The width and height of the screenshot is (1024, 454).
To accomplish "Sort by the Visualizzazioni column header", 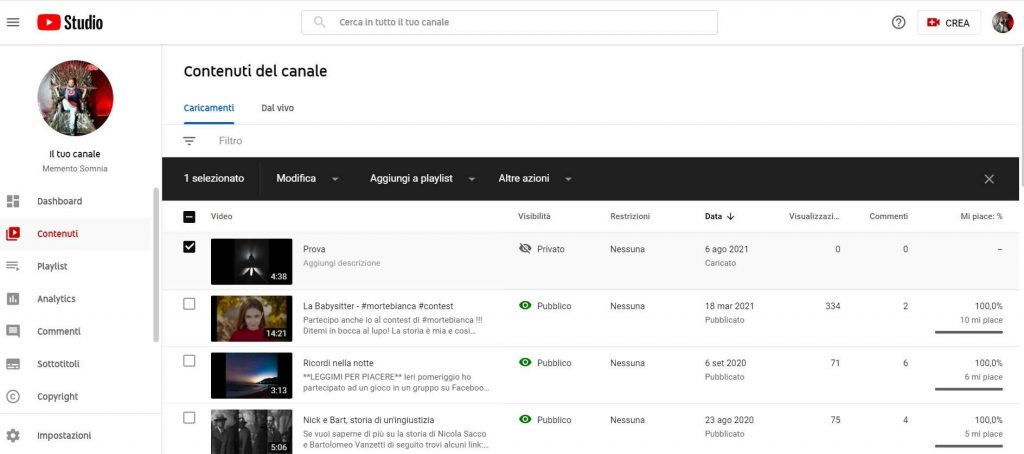I will pos(814,216).
